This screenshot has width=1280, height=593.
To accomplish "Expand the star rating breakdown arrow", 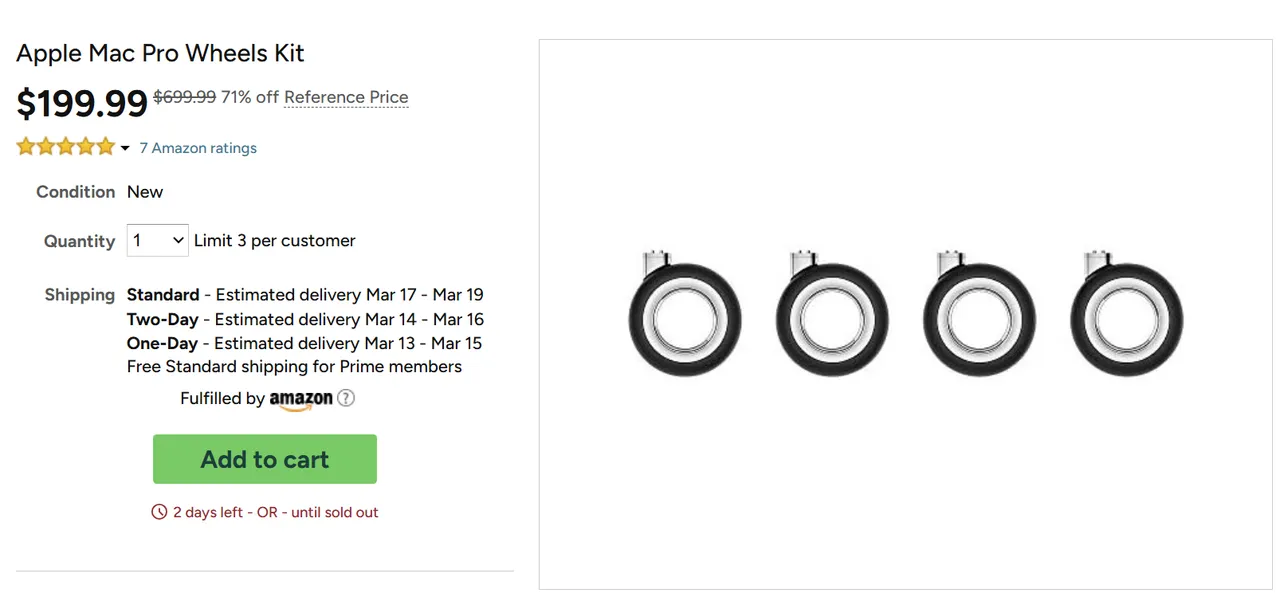I will 125,148.
